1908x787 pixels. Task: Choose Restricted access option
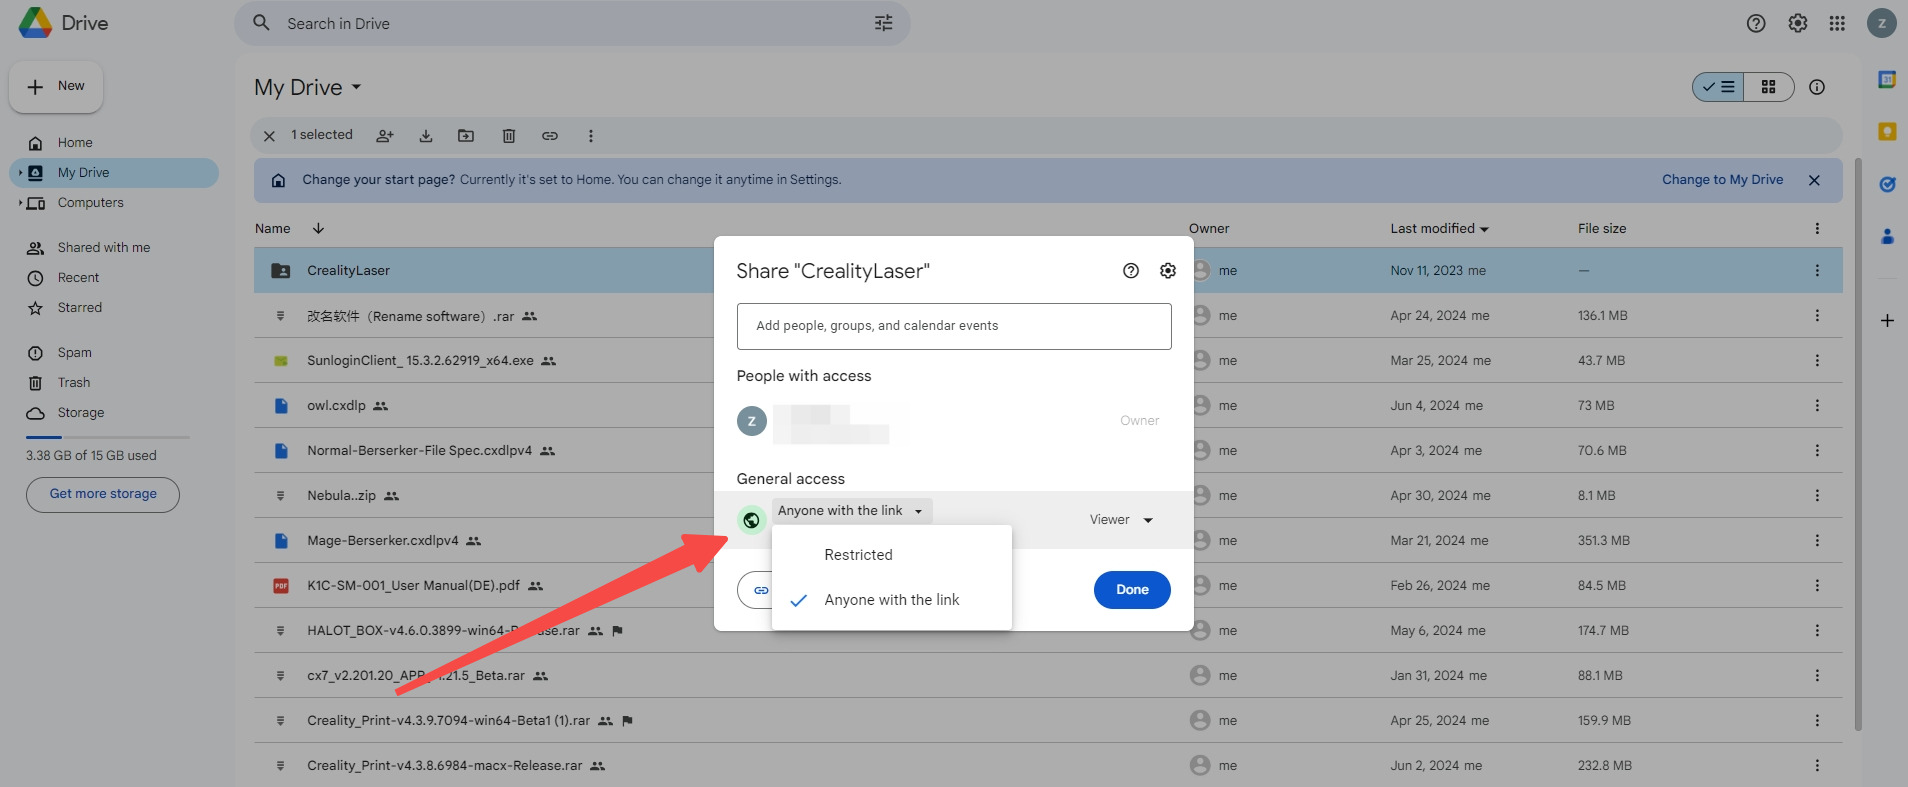892,555
